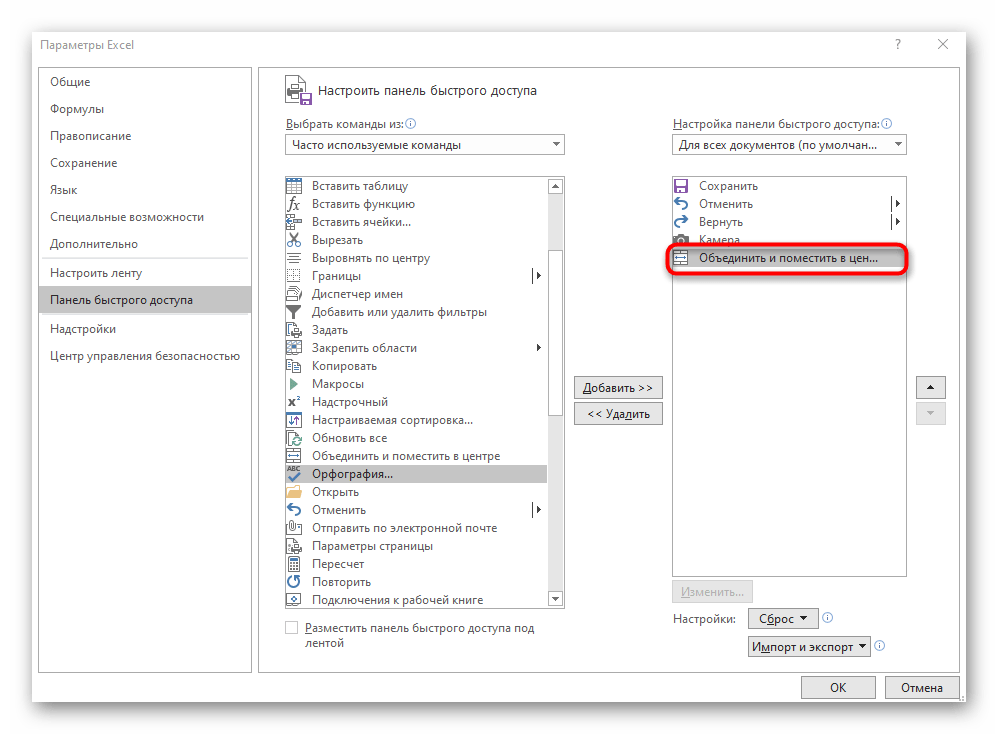
Task: Click the funnel icon for filters command
Action: coord(294,312)
